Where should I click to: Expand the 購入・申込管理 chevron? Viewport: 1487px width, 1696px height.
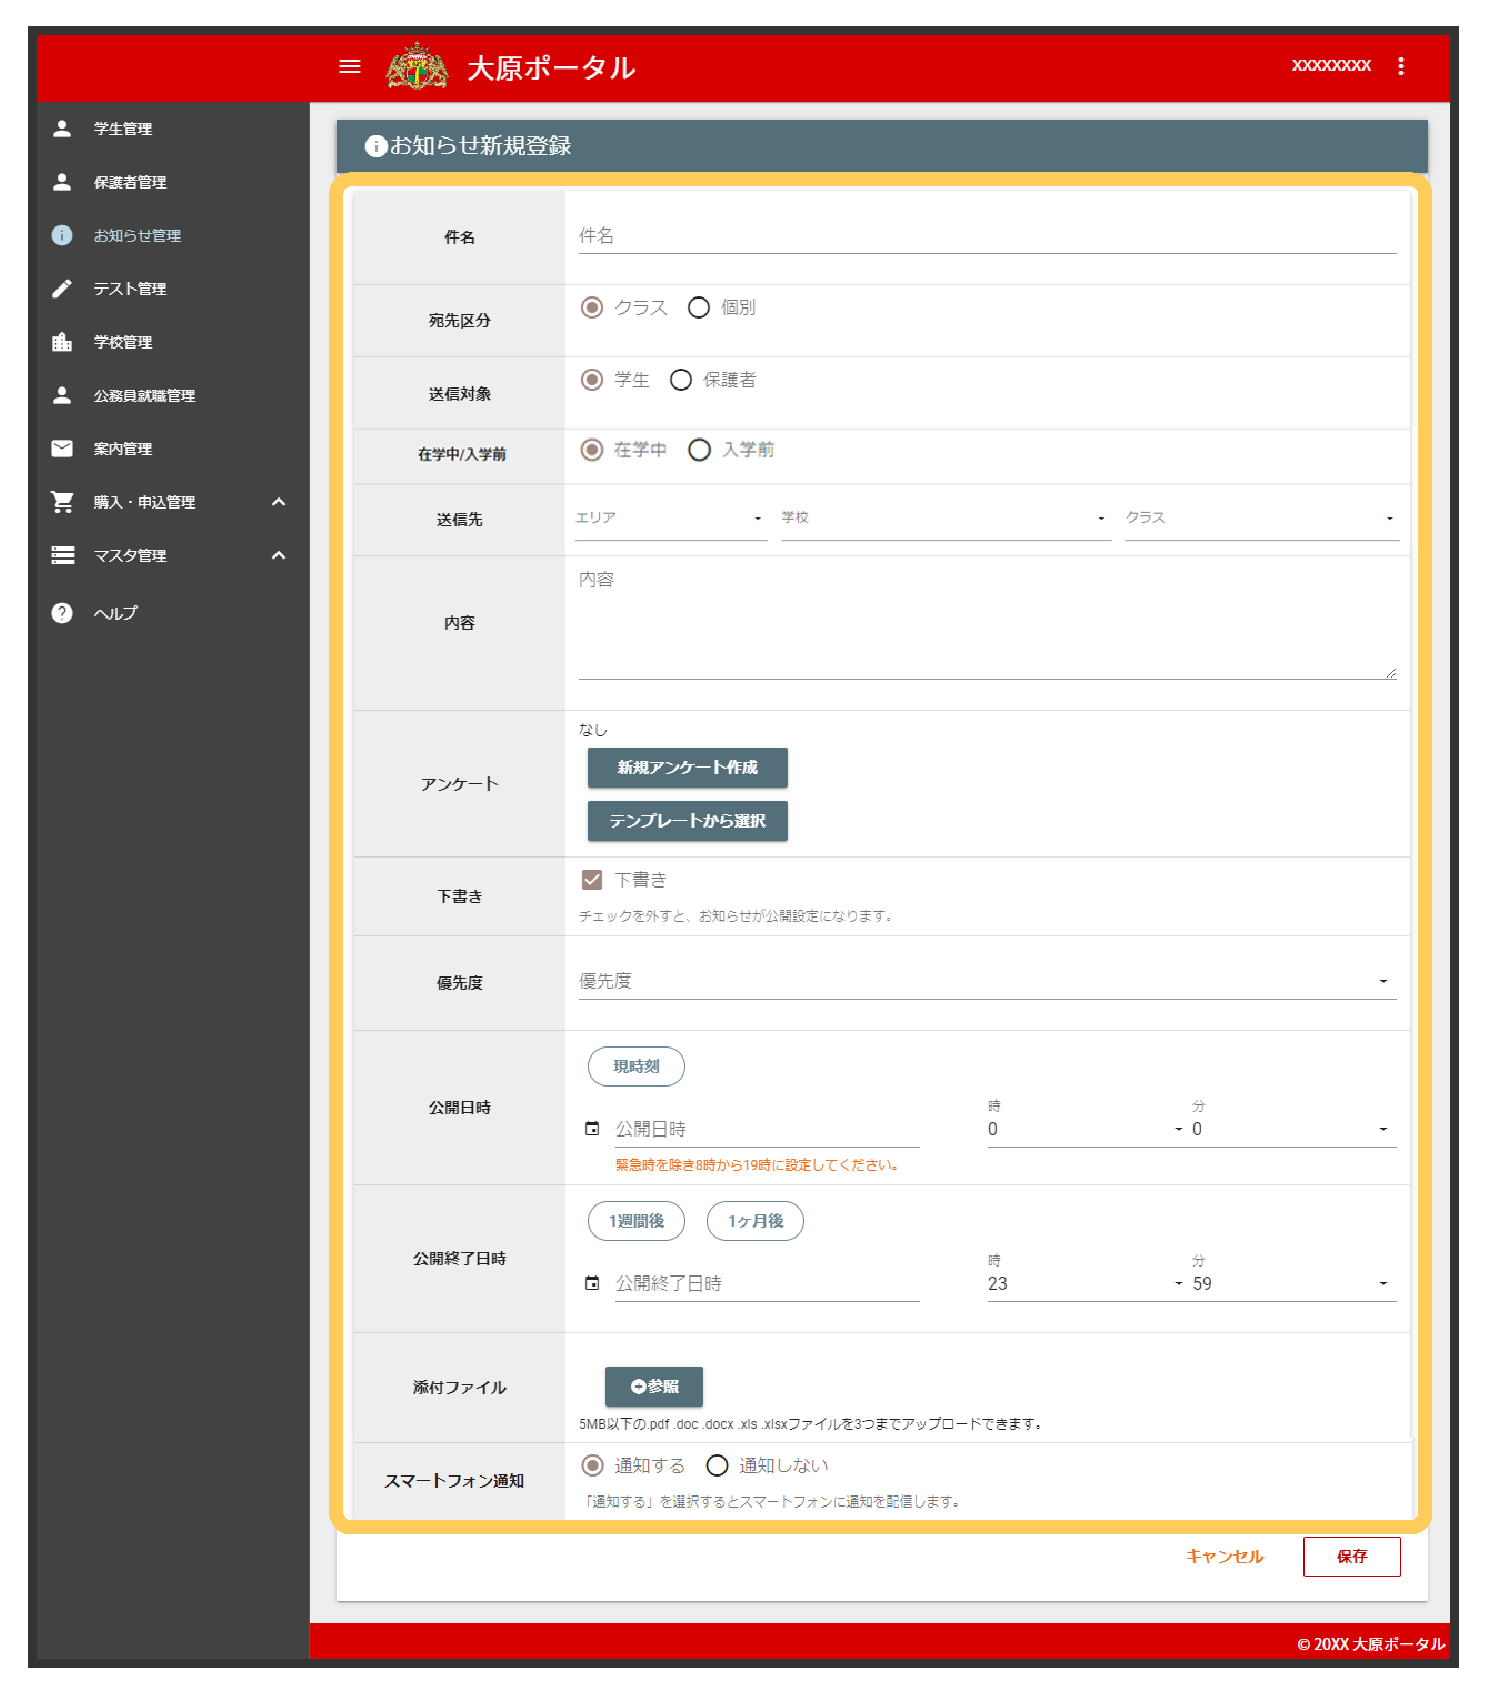[x=279, y=502]
